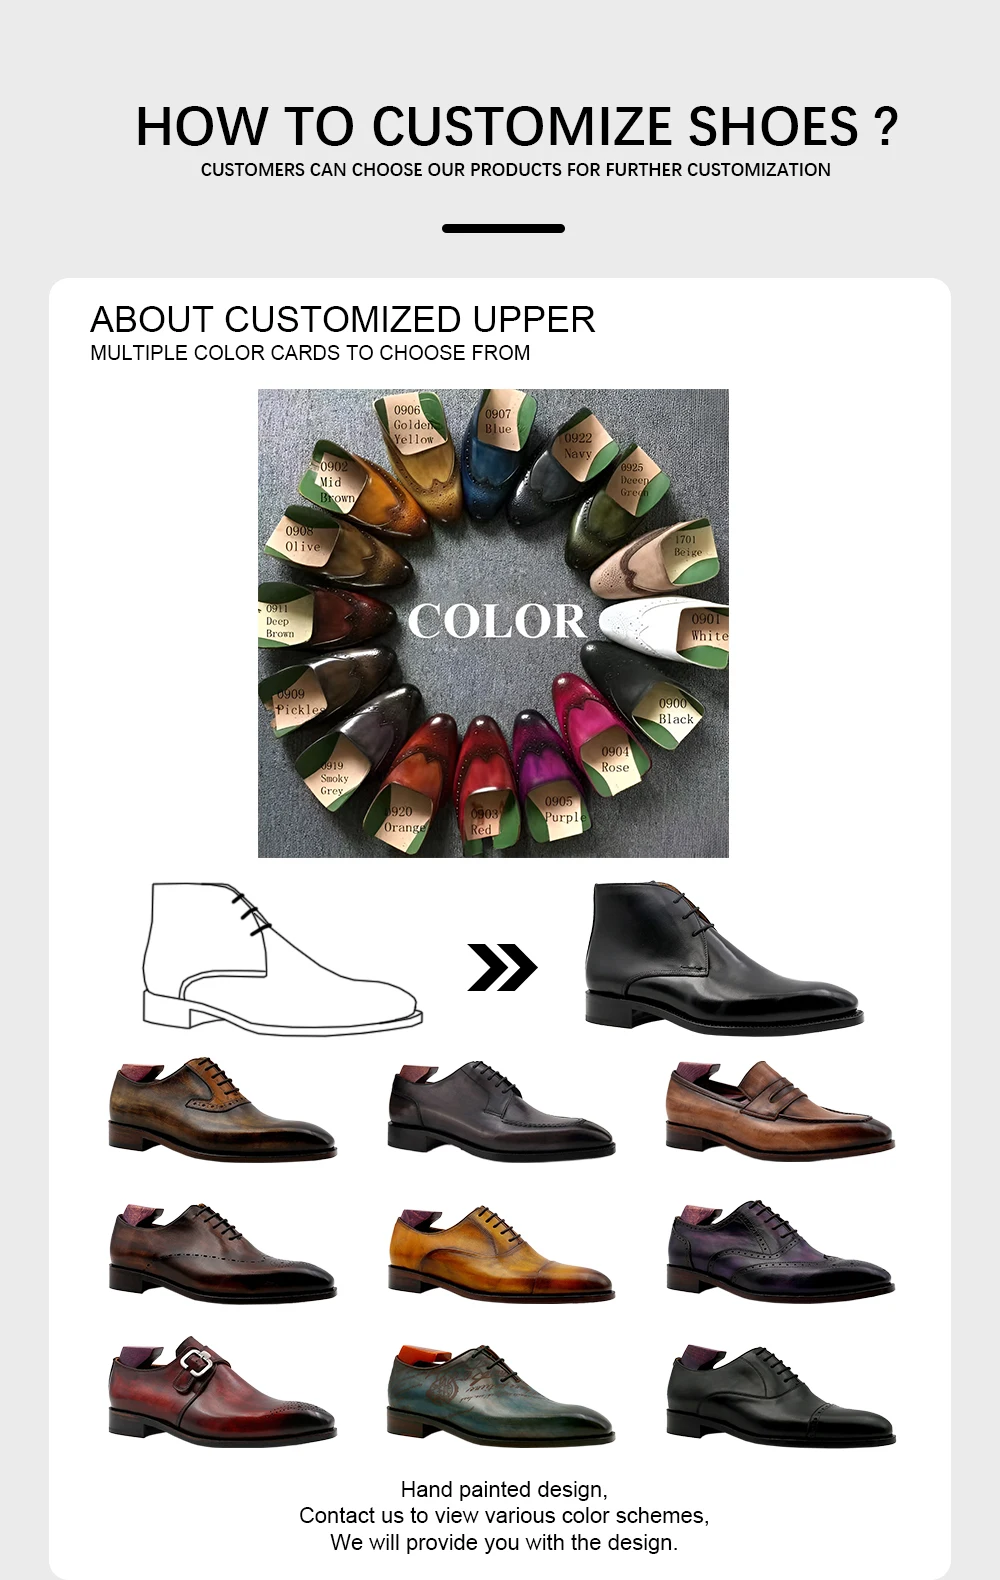Click the double chevron arrow icon
The width and height of the screenshot is (1000, 1580).
pyautogui.click(x=502, y=967)
